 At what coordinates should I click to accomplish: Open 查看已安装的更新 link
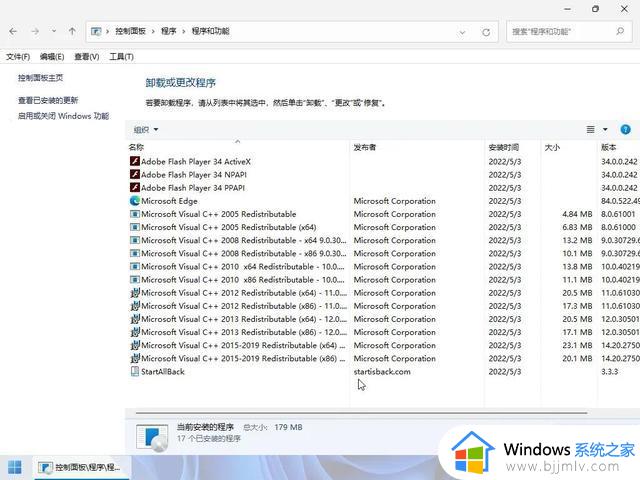[48, 100]
